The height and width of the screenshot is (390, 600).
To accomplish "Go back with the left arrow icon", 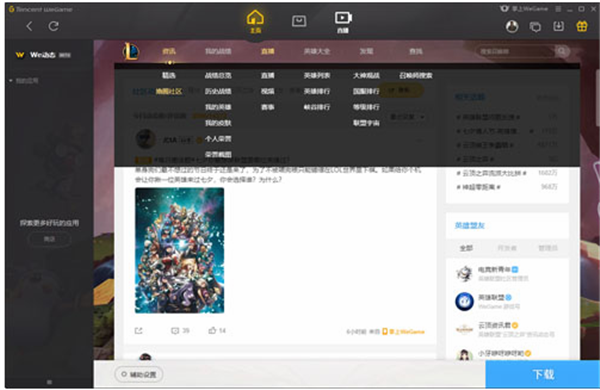I will click(29, 26).
